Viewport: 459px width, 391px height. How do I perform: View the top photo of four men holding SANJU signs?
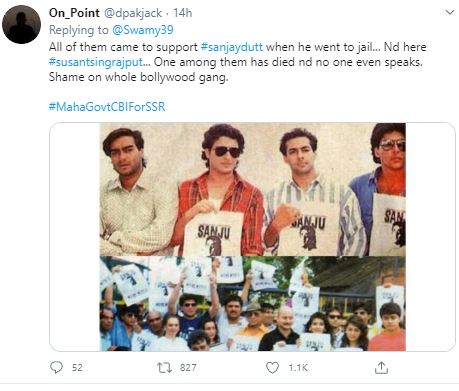[253, 189]
